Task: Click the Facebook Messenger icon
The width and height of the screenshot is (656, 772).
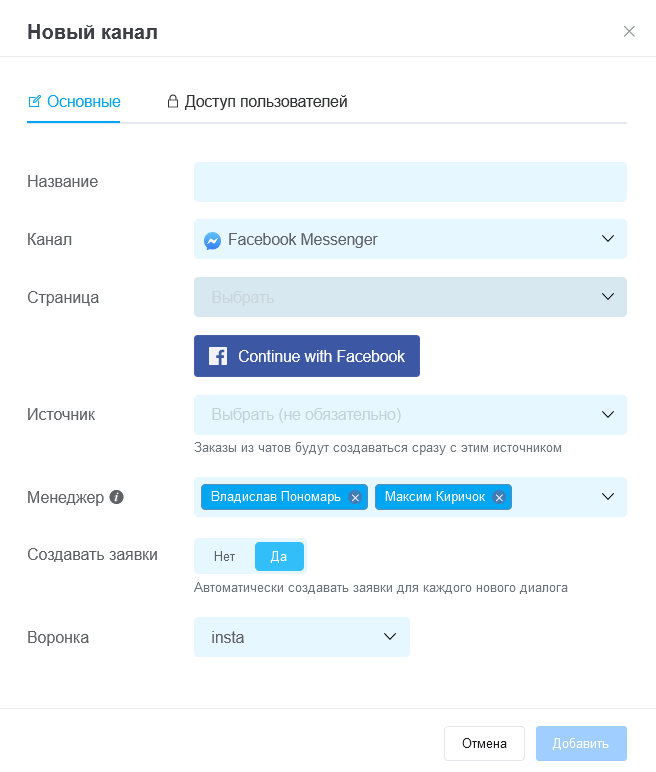Action: [212, 240]
